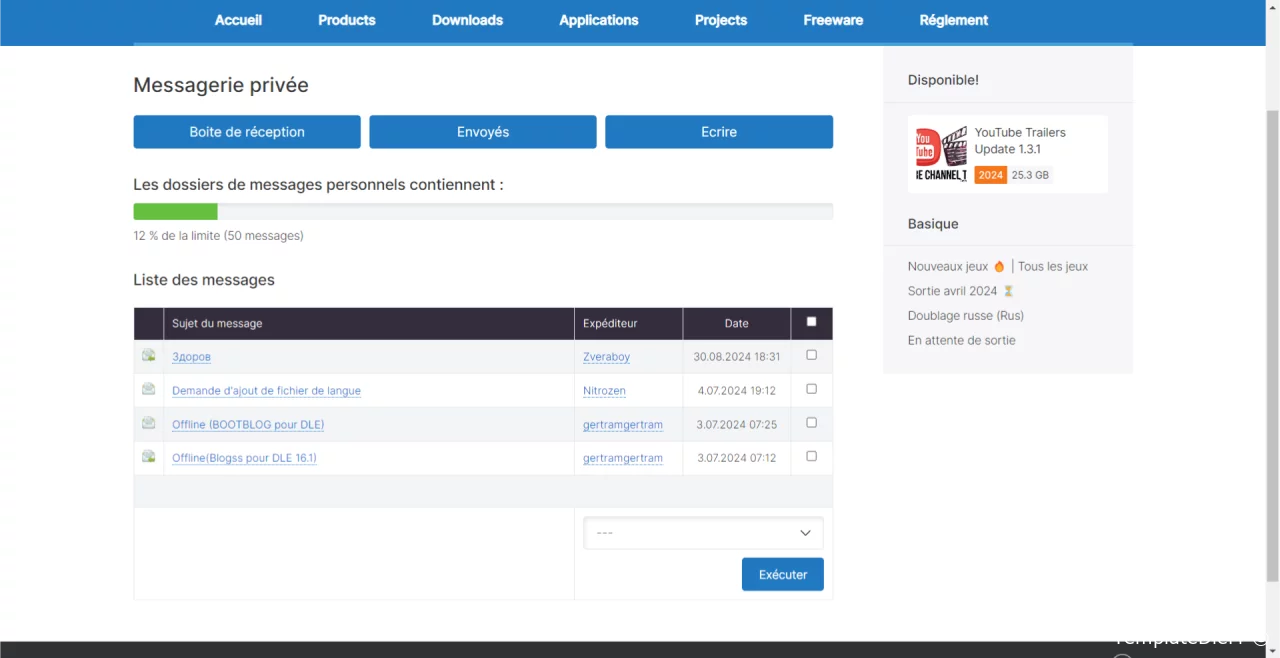
Task: Toggle the select-all checkbox in table header
Action: [x=811, y=322]
